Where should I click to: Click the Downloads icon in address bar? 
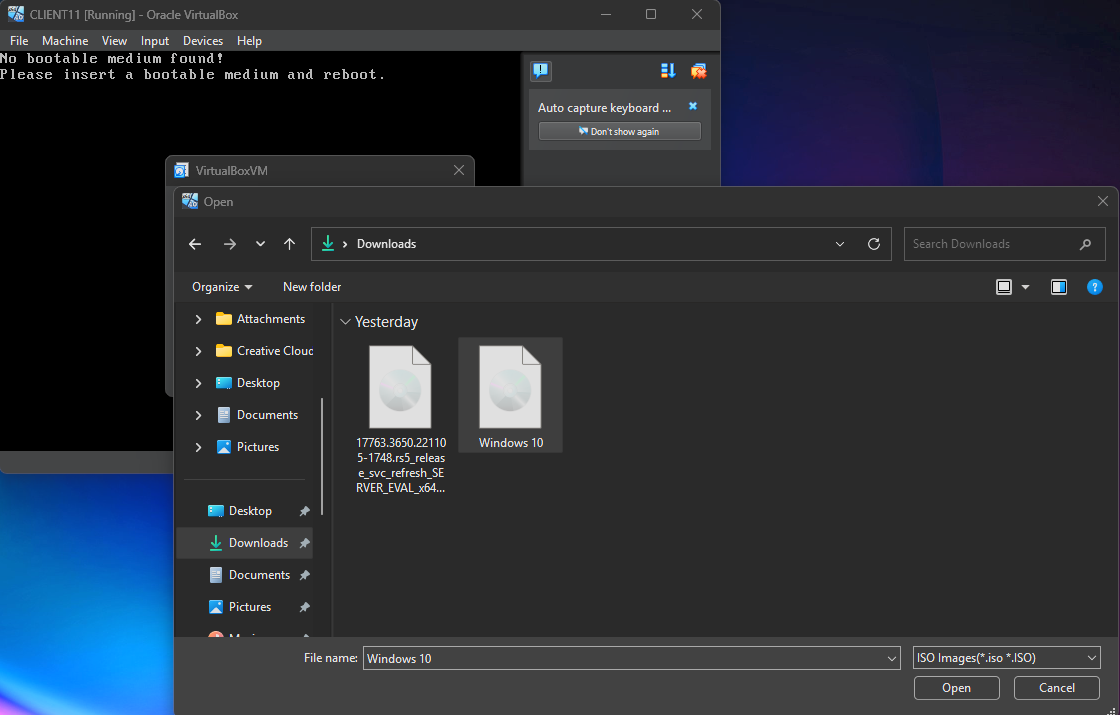point(328,244)
